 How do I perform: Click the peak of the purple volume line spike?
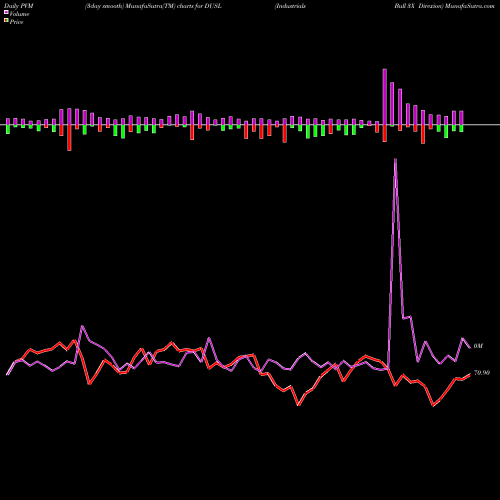coord(395,159)
